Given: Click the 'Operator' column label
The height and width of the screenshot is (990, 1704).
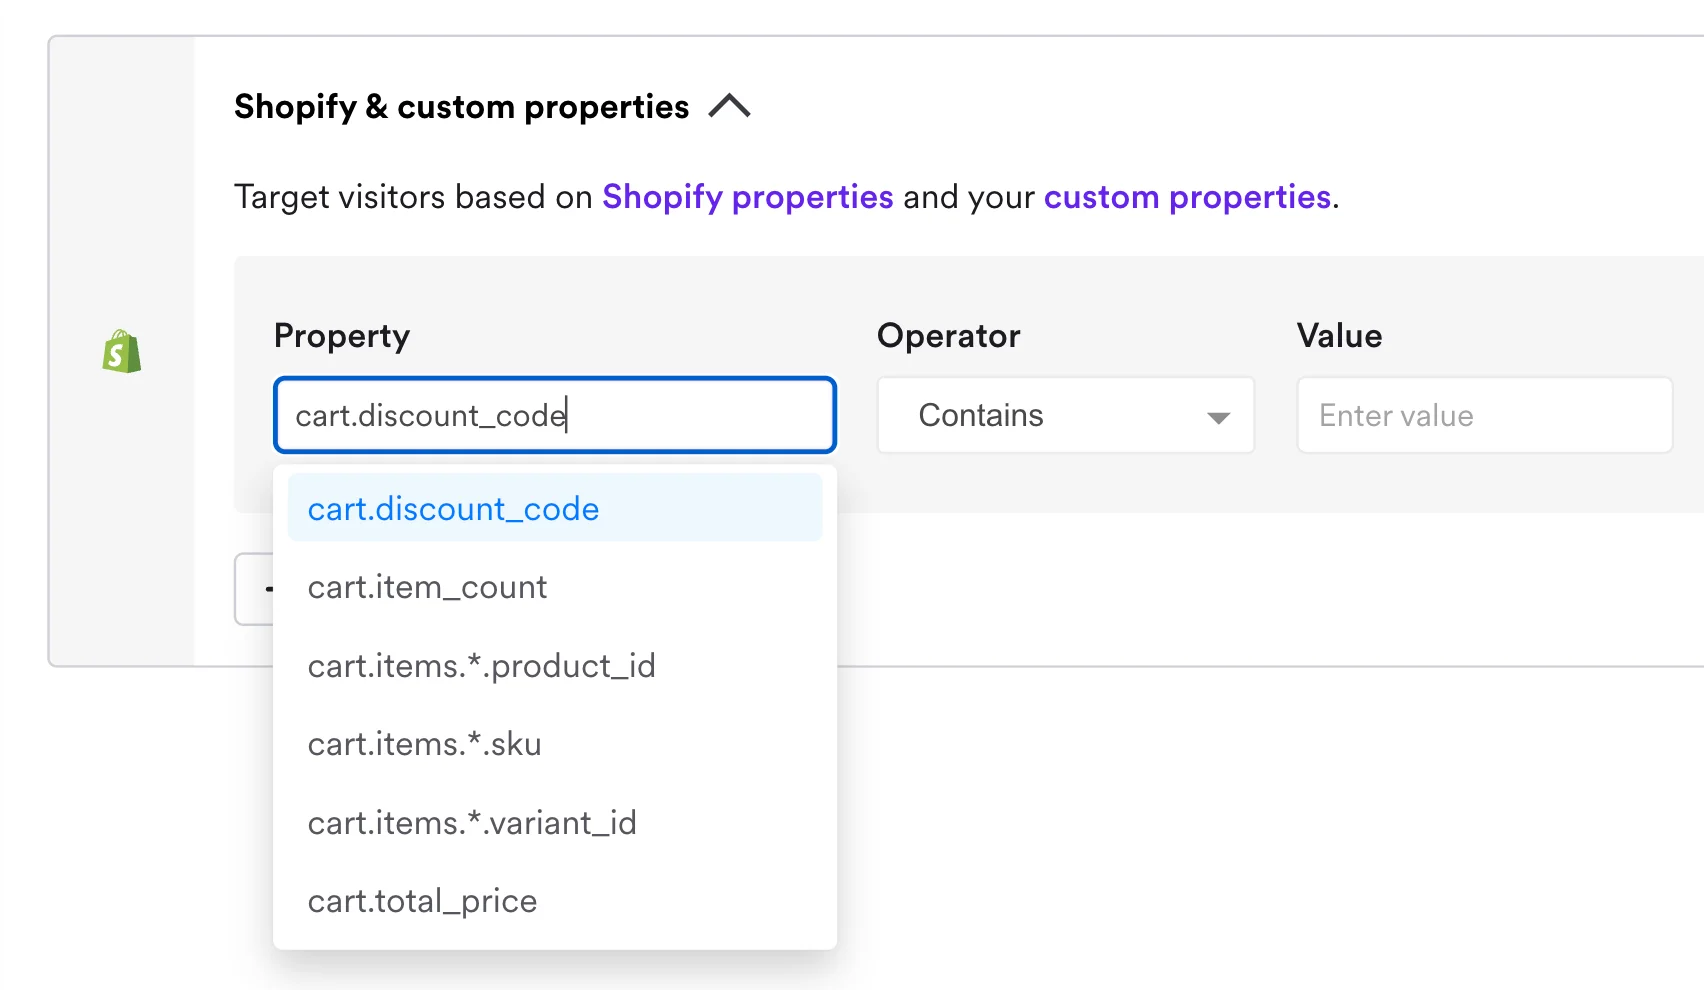Looking at the screenshot, I should [948, 336].
